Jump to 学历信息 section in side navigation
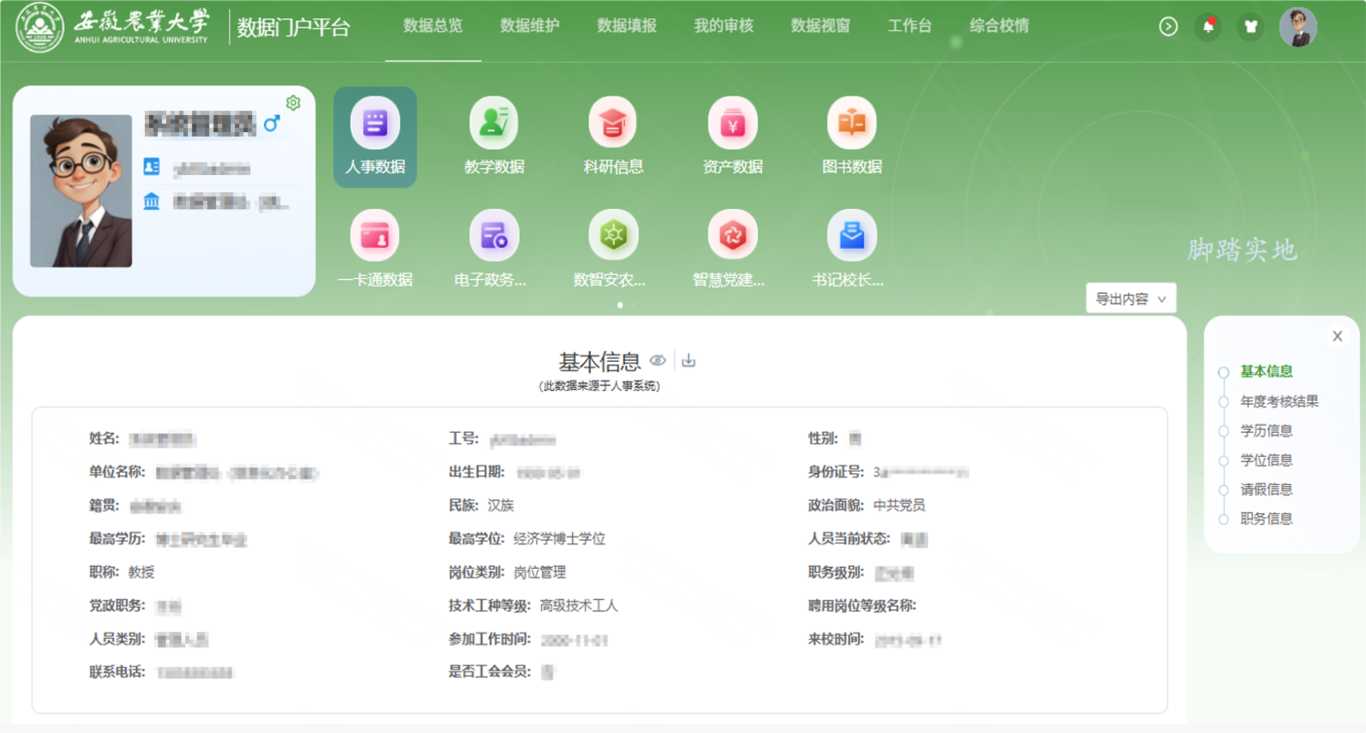This screenshot has height=733, width=1366. point(1266,431)
